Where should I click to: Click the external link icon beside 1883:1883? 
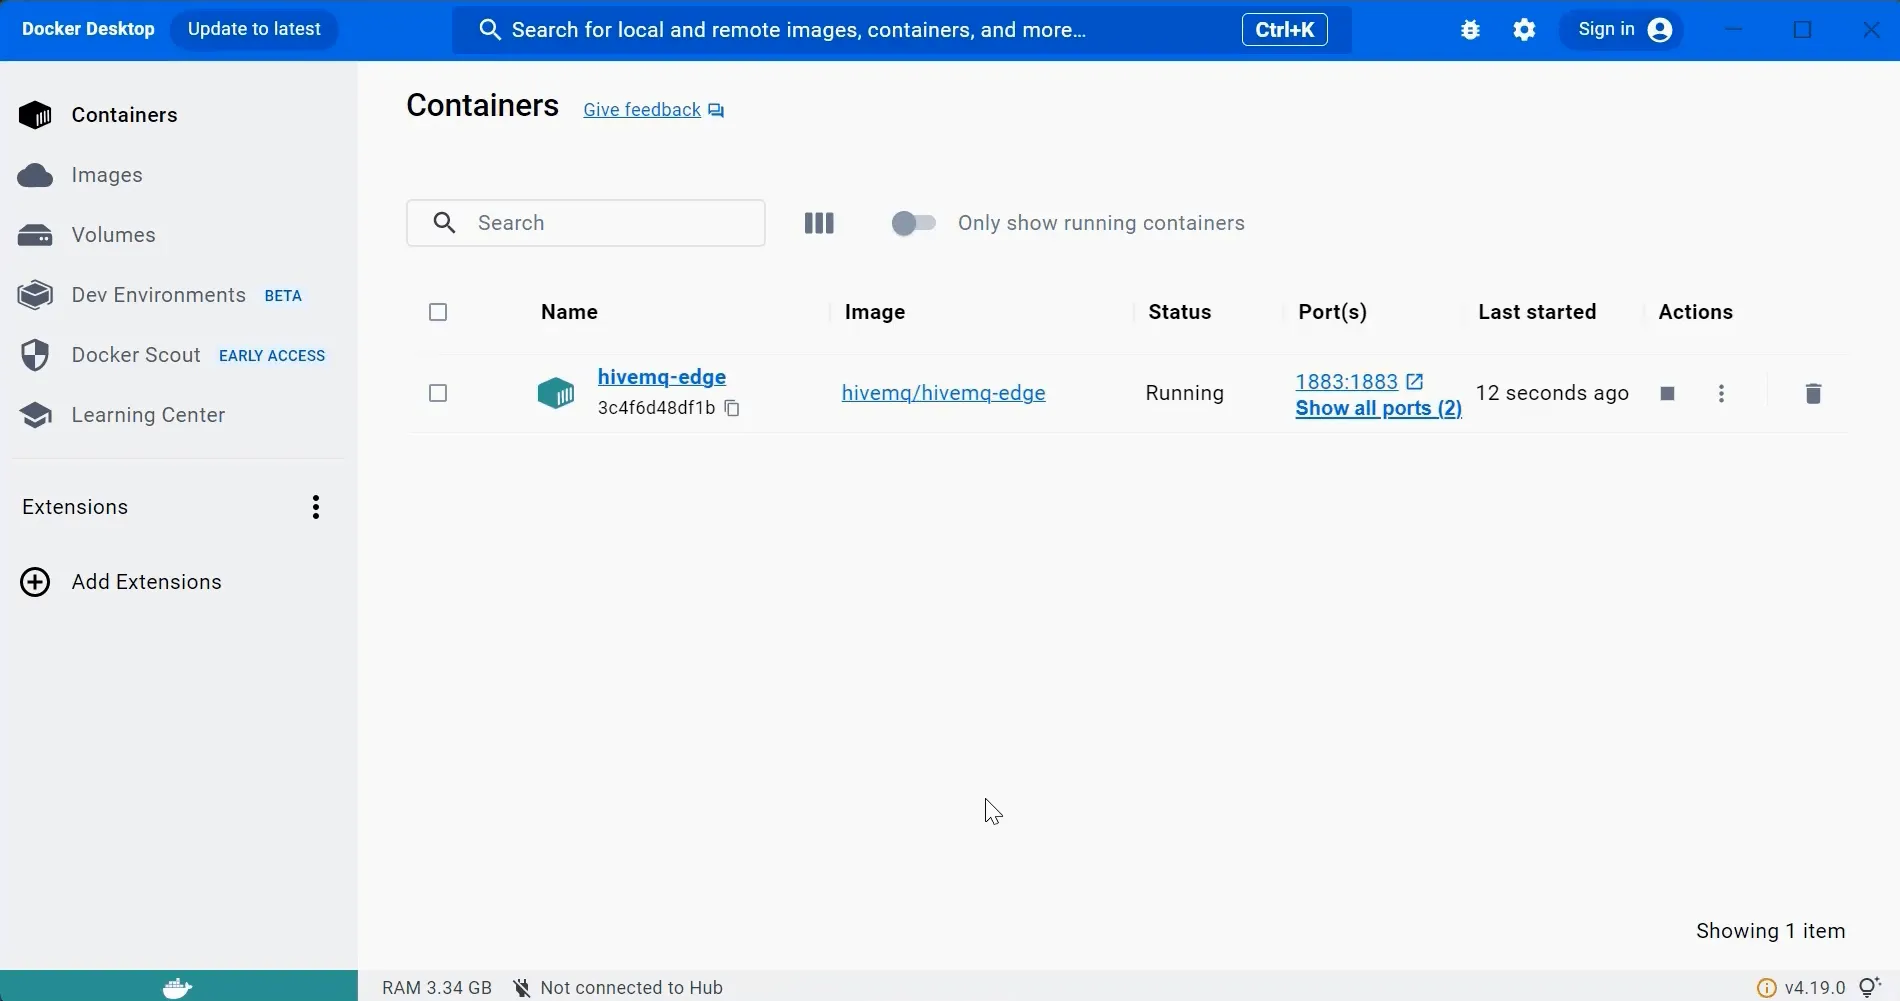click(x=1414, y=381)
